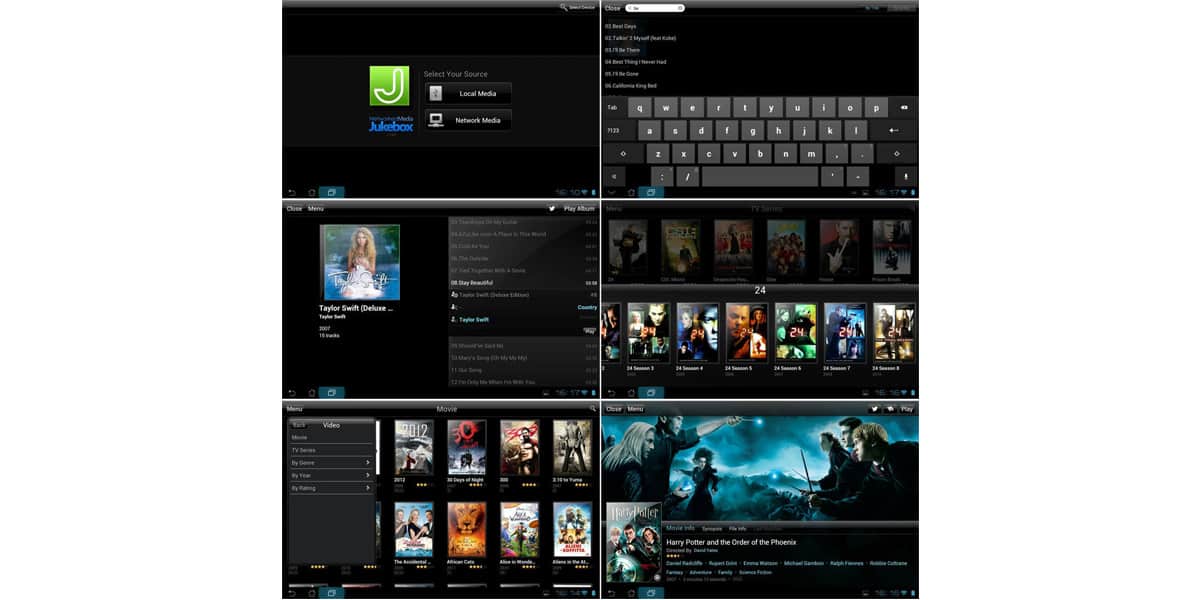1200x600 pixels.
Task: Toggle the right shift key
Action: click(x=896, y=154)
